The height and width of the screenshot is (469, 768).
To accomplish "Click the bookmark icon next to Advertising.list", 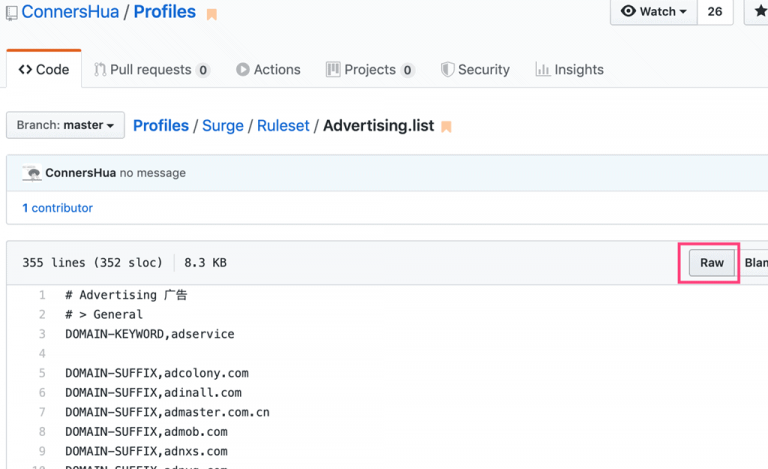I will [x=446, y=127].
